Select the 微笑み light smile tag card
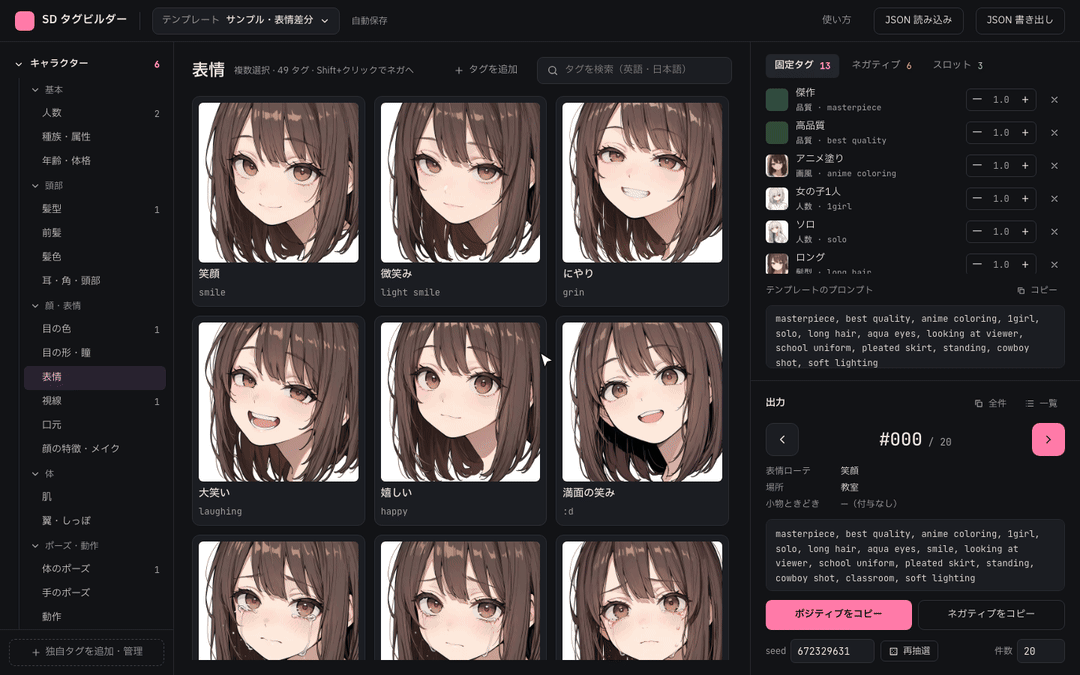 (x=460, y=200)
